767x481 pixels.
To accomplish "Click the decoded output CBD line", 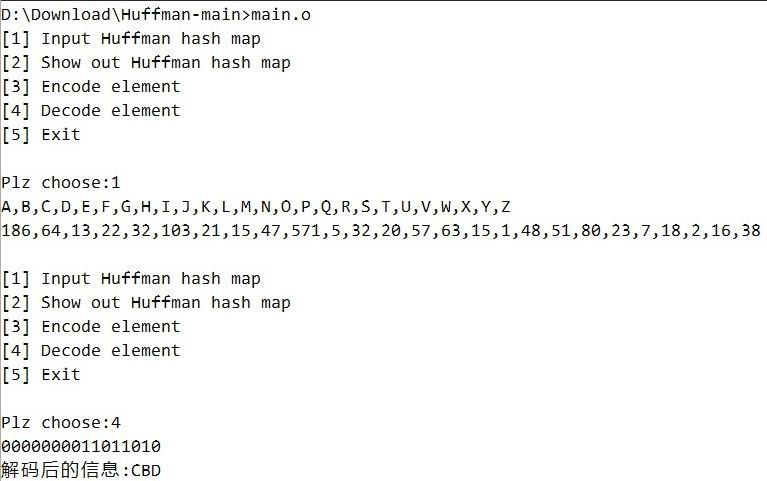I will click(x=81, y=470).
